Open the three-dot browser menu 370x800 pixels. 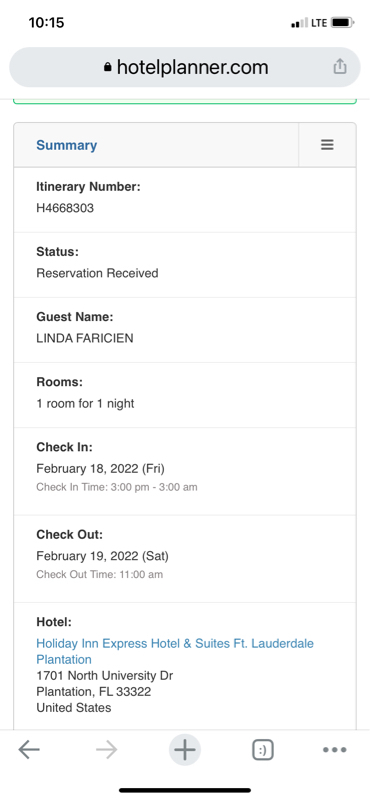(x=335, y=750)
